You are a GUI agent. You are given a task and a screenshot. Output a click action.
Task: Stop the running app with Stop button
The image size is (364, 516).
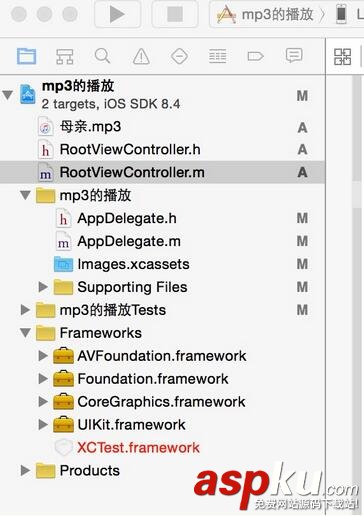pos(175,14)
